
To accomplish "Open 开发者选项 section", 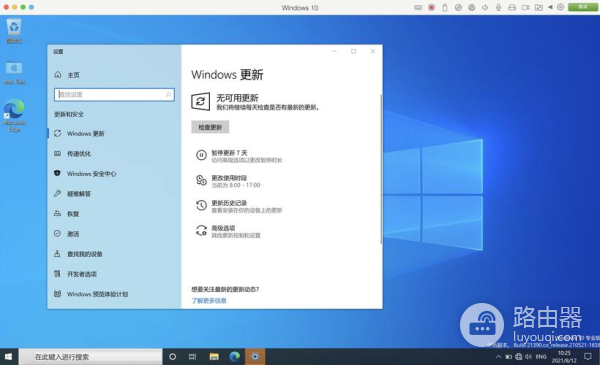I will coord(114,274).
